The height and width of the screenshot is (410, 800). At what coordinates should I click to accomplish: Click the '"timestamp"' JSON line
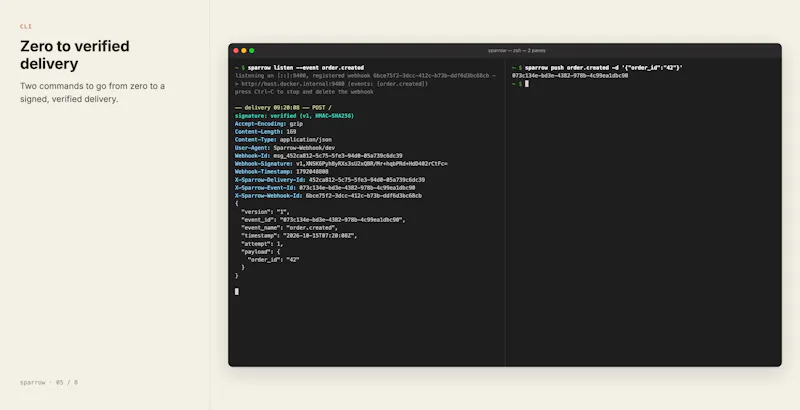point(299,236)
